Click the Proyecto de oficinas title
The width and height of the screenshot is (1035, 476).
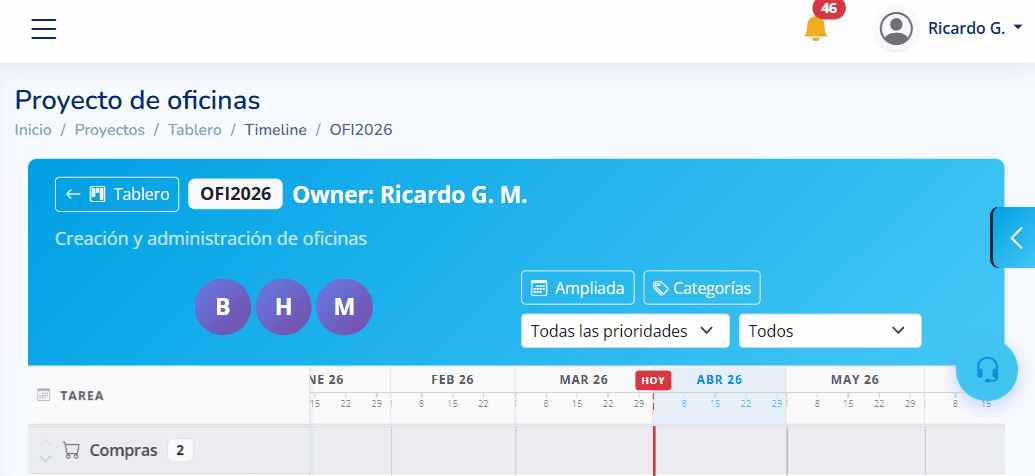pos(137,100)
